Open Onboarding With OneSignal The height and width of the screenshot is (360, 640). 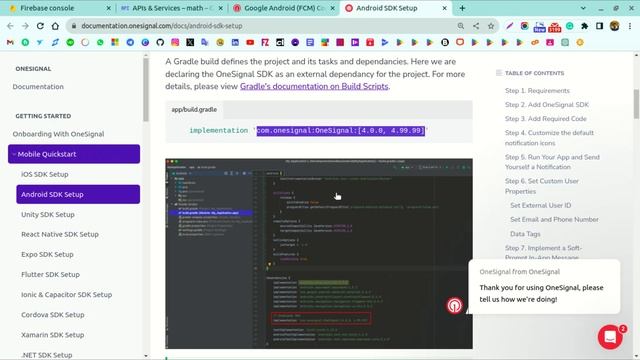click(58, 134)
